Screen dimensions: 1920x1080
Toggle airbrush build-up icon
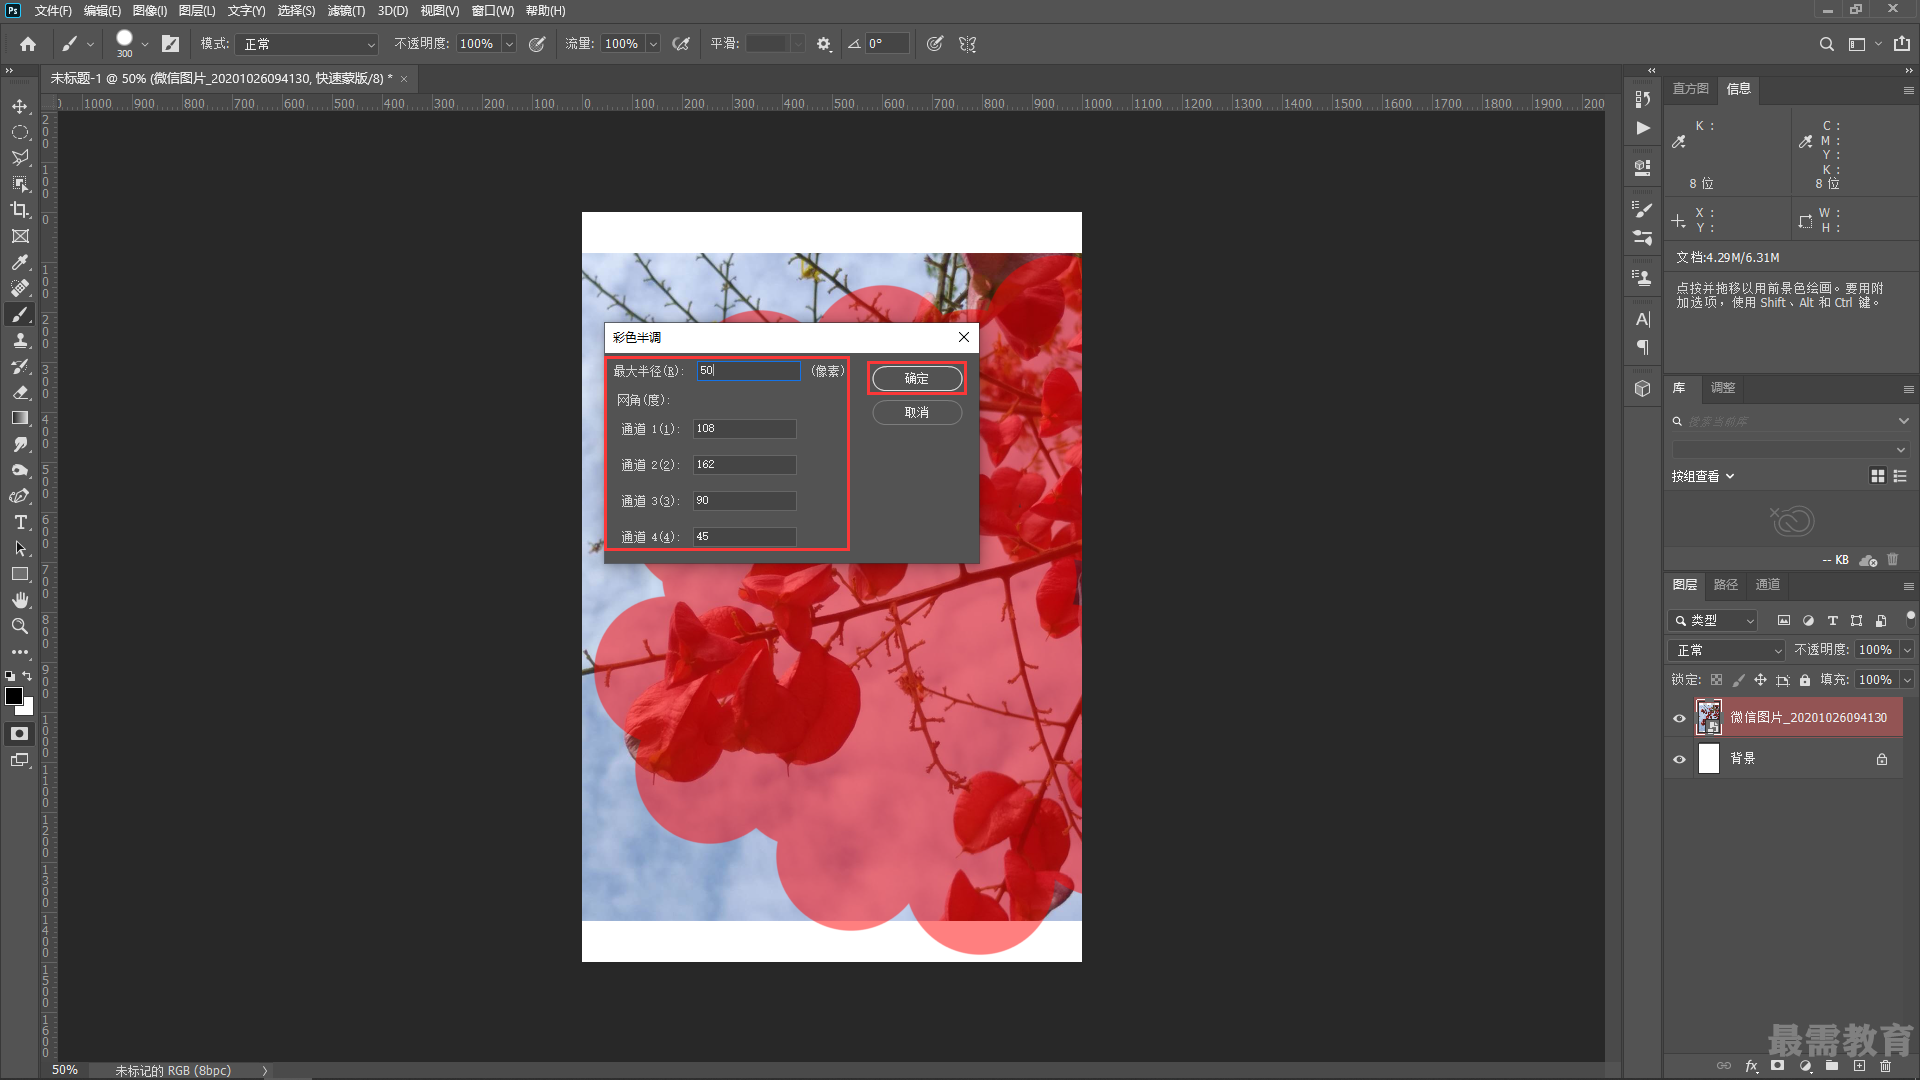(681, 44)
